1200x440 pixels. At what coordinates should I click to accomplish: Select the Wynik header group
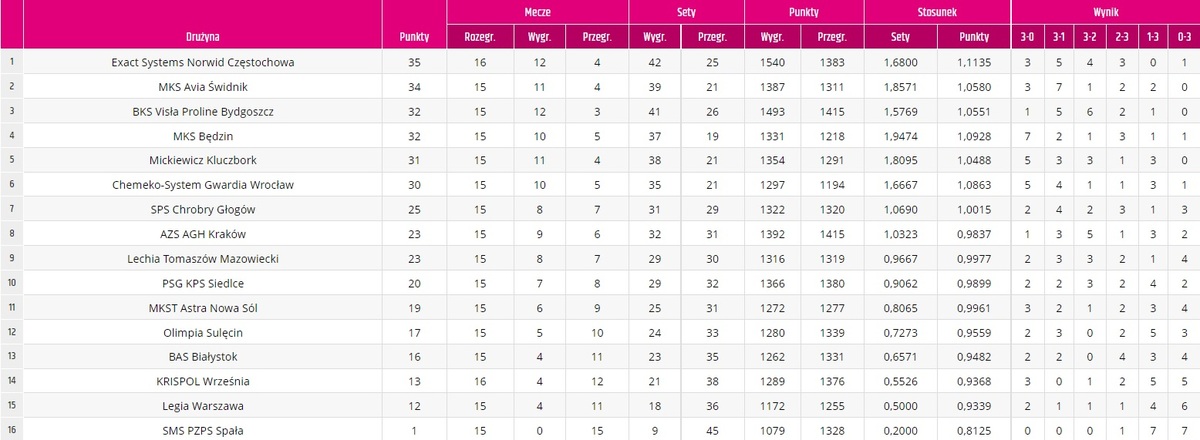pyautogui.click(x=1105, y=12)
